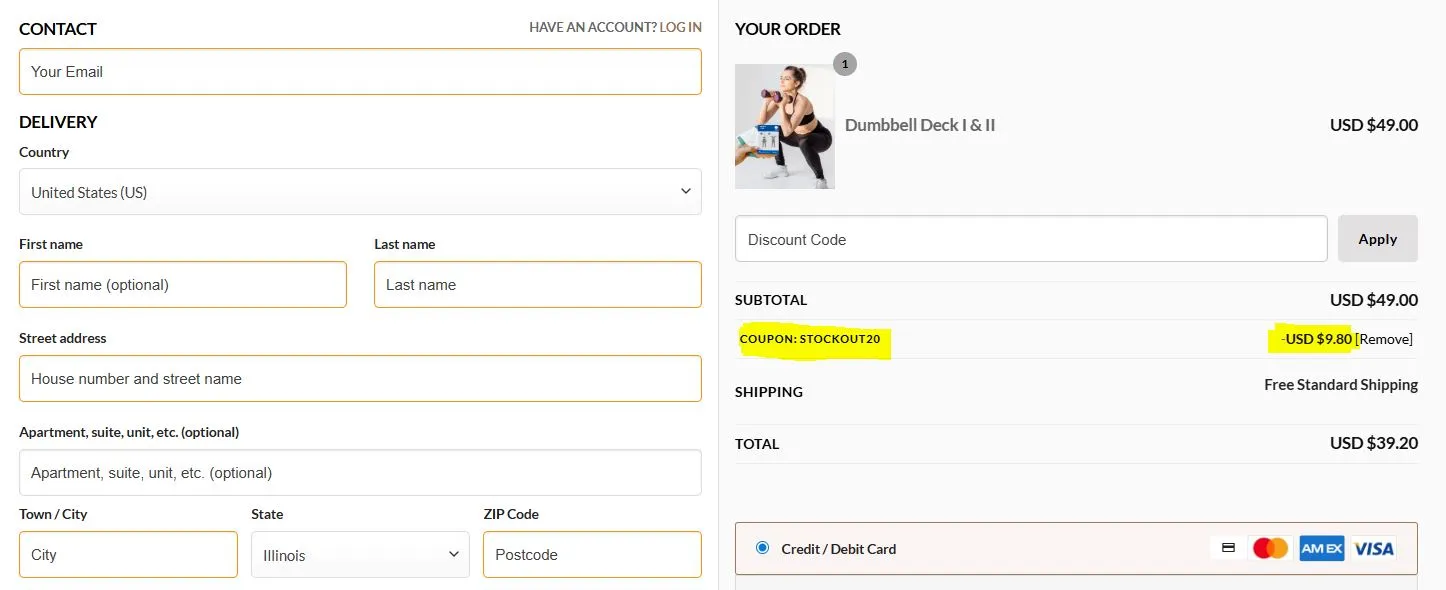This screenshot has height=590, width=1446.
Task: Click the Your Email field
Action: coord(360,71)
